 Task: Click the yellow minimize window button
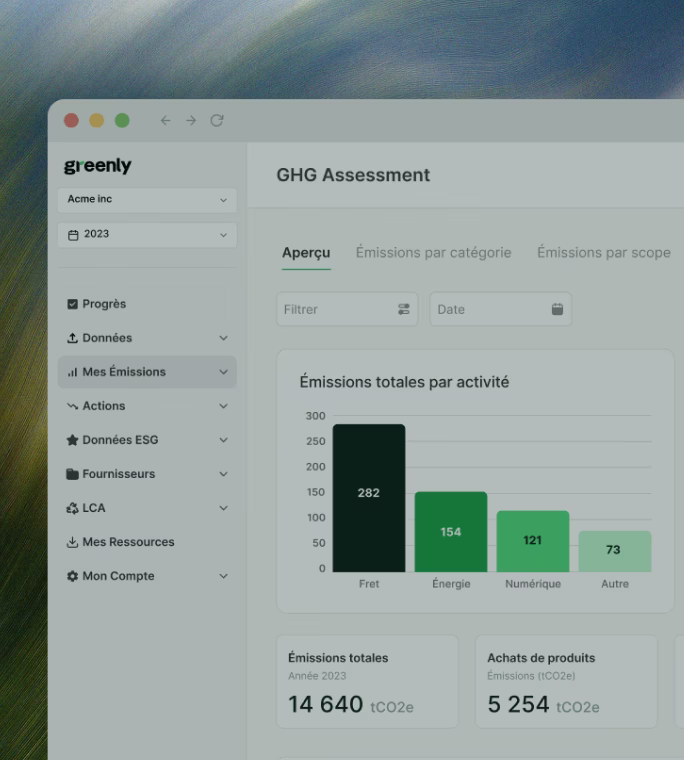96,120
